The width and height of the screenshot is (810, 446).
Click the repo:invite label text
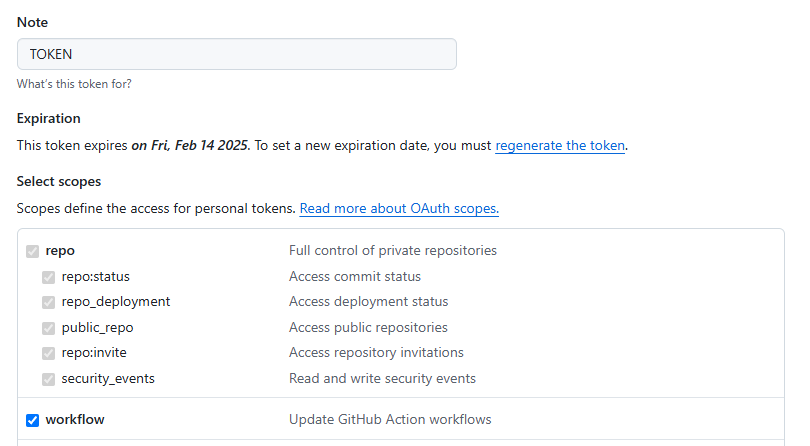coord(94,353)
